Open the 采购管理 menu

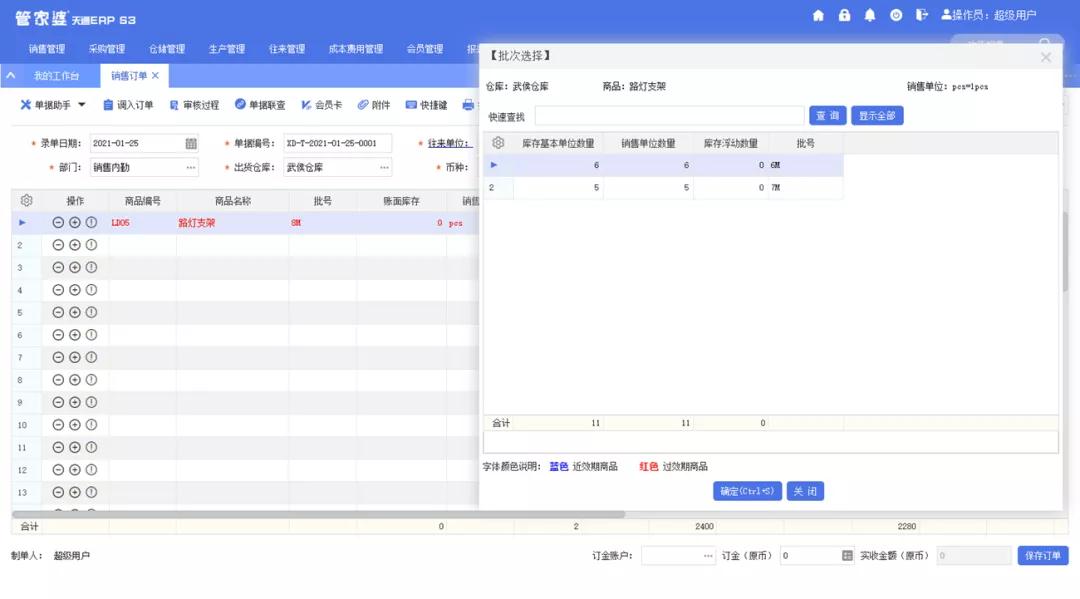click(106, 49)
